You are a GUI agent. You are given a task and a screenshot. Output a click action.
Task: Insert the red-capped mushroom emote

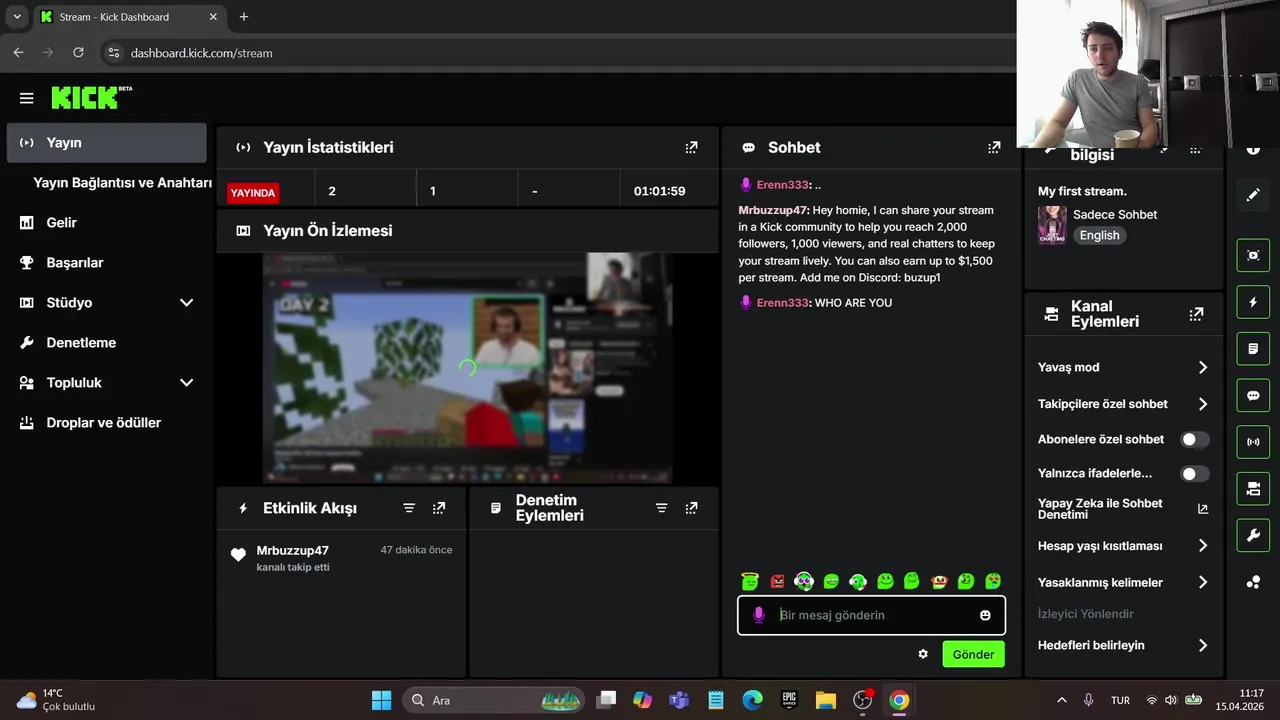[x=939, y=581]
